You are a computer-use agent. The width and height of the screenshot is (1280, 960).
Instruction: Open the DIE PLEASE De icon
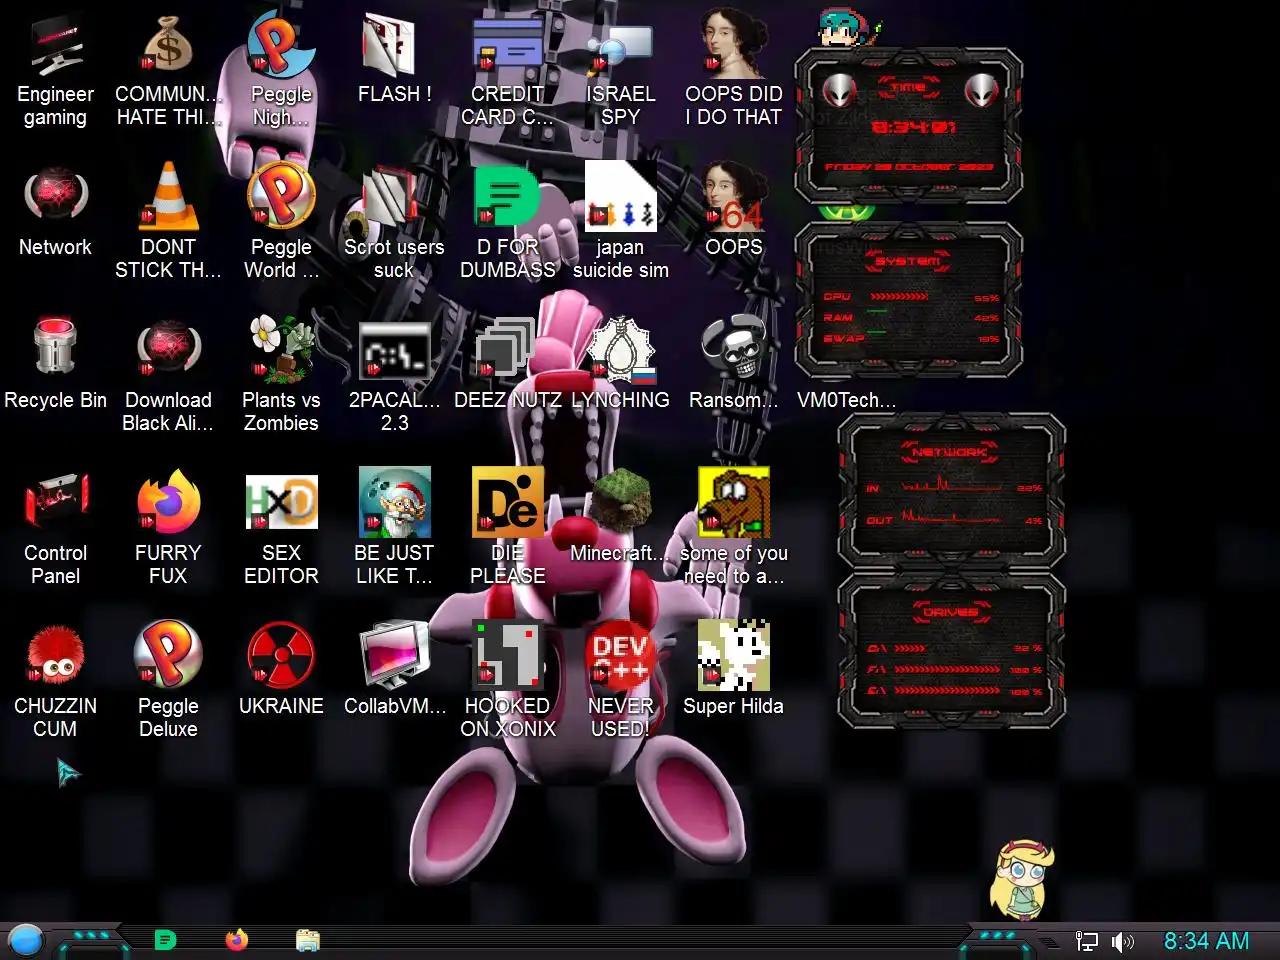tap(507, 528)
